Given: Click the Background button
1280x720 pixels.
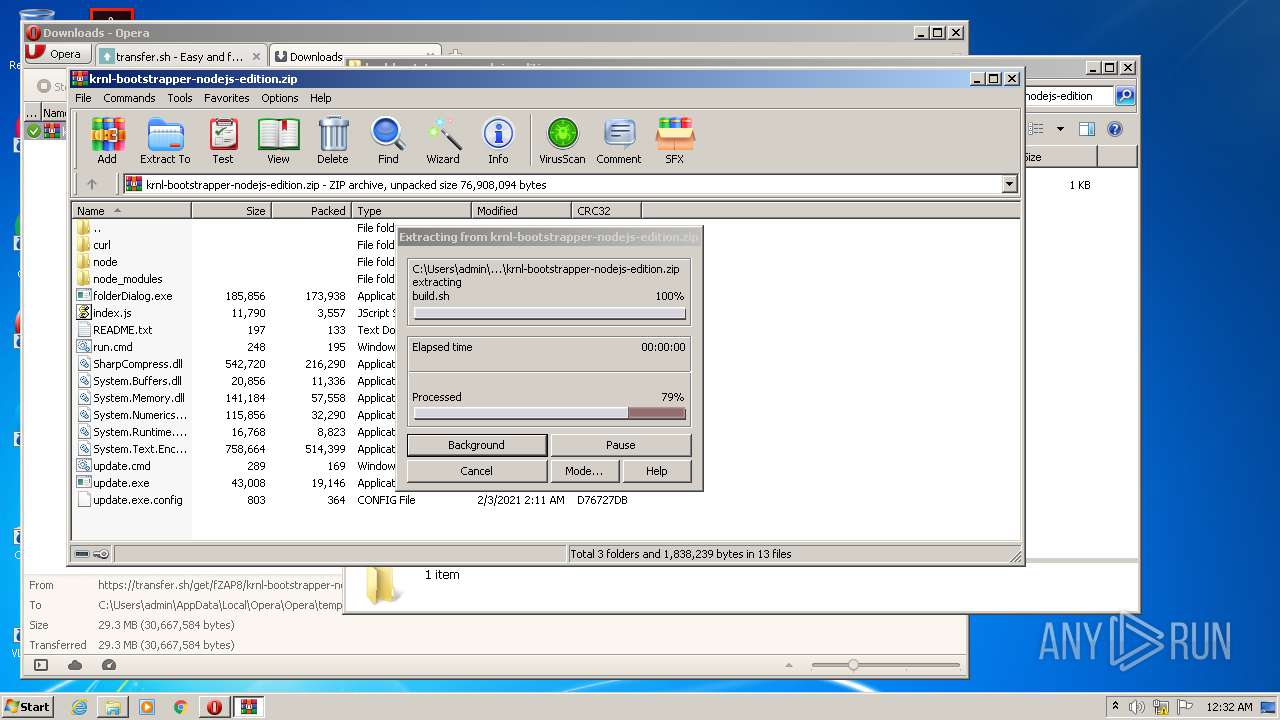Looking at the screenshot, I should (476, 445).
